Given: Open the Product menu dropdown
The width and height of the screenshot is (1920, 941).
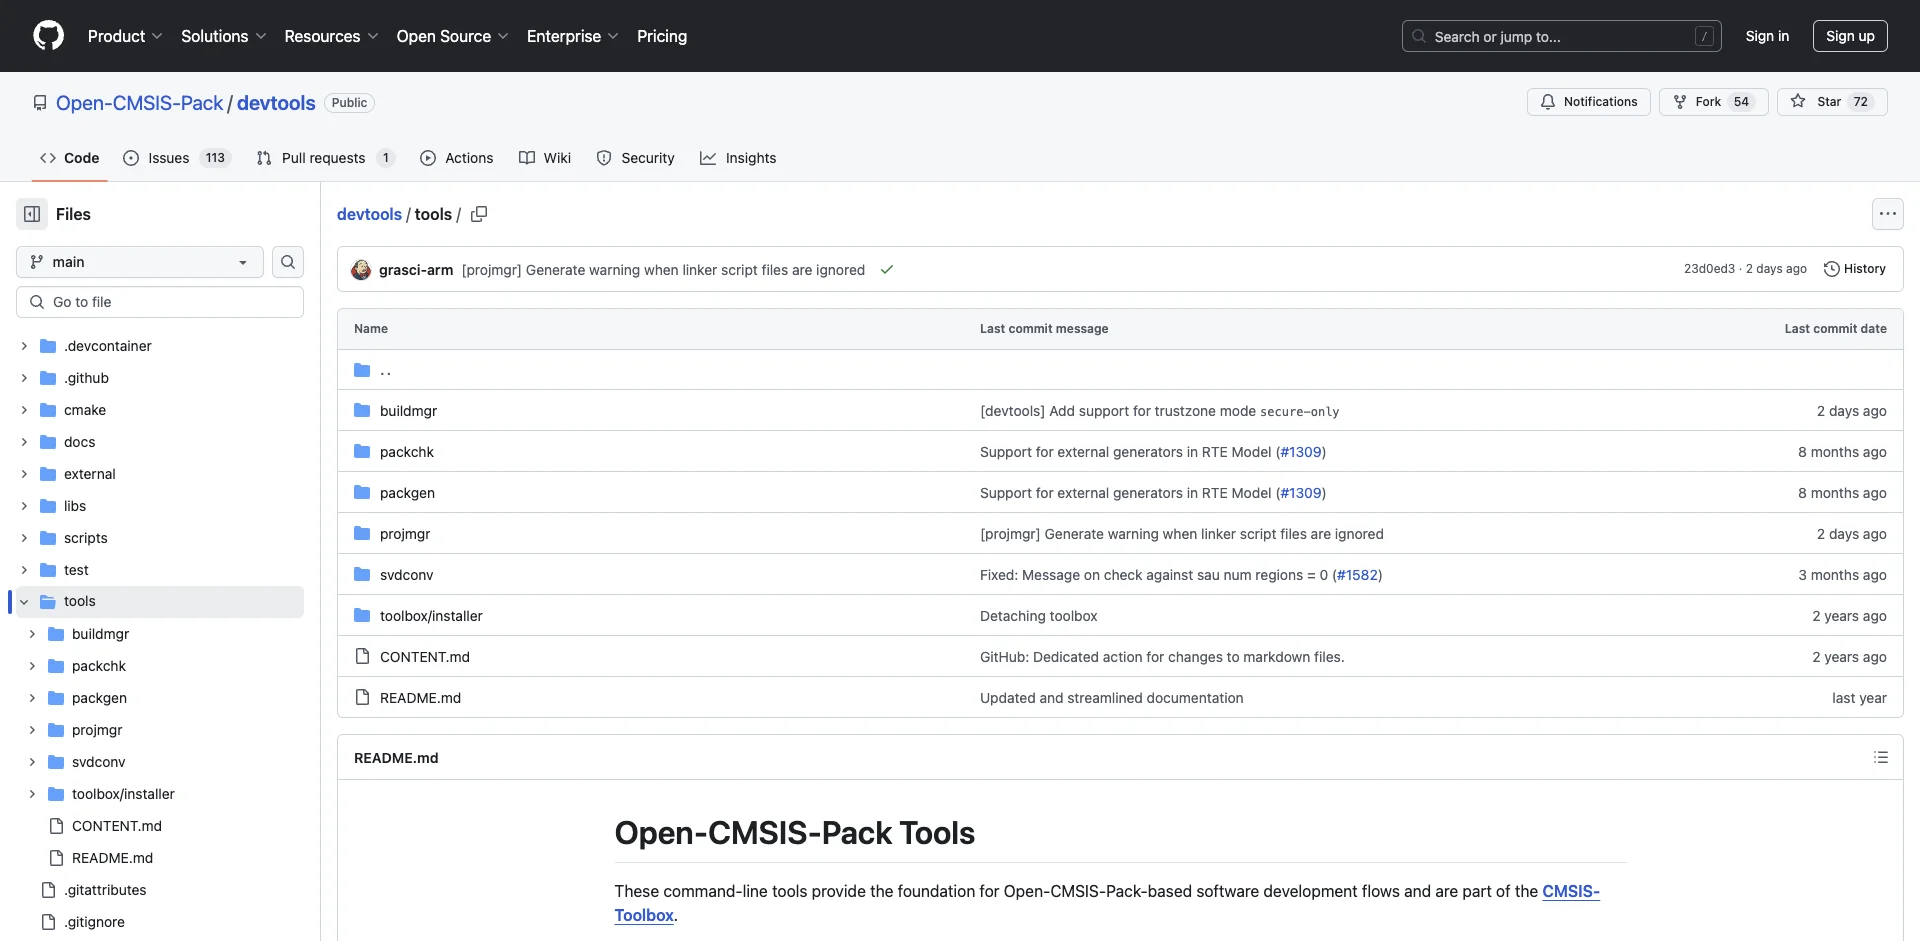Looking at the screenshot, I should (x=125, y=36).
